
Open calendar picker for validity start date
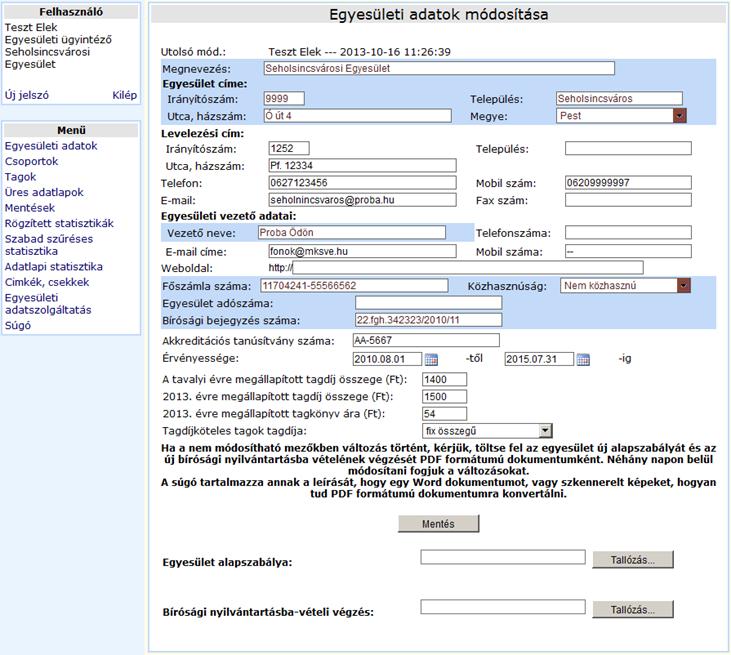(431, 359)
